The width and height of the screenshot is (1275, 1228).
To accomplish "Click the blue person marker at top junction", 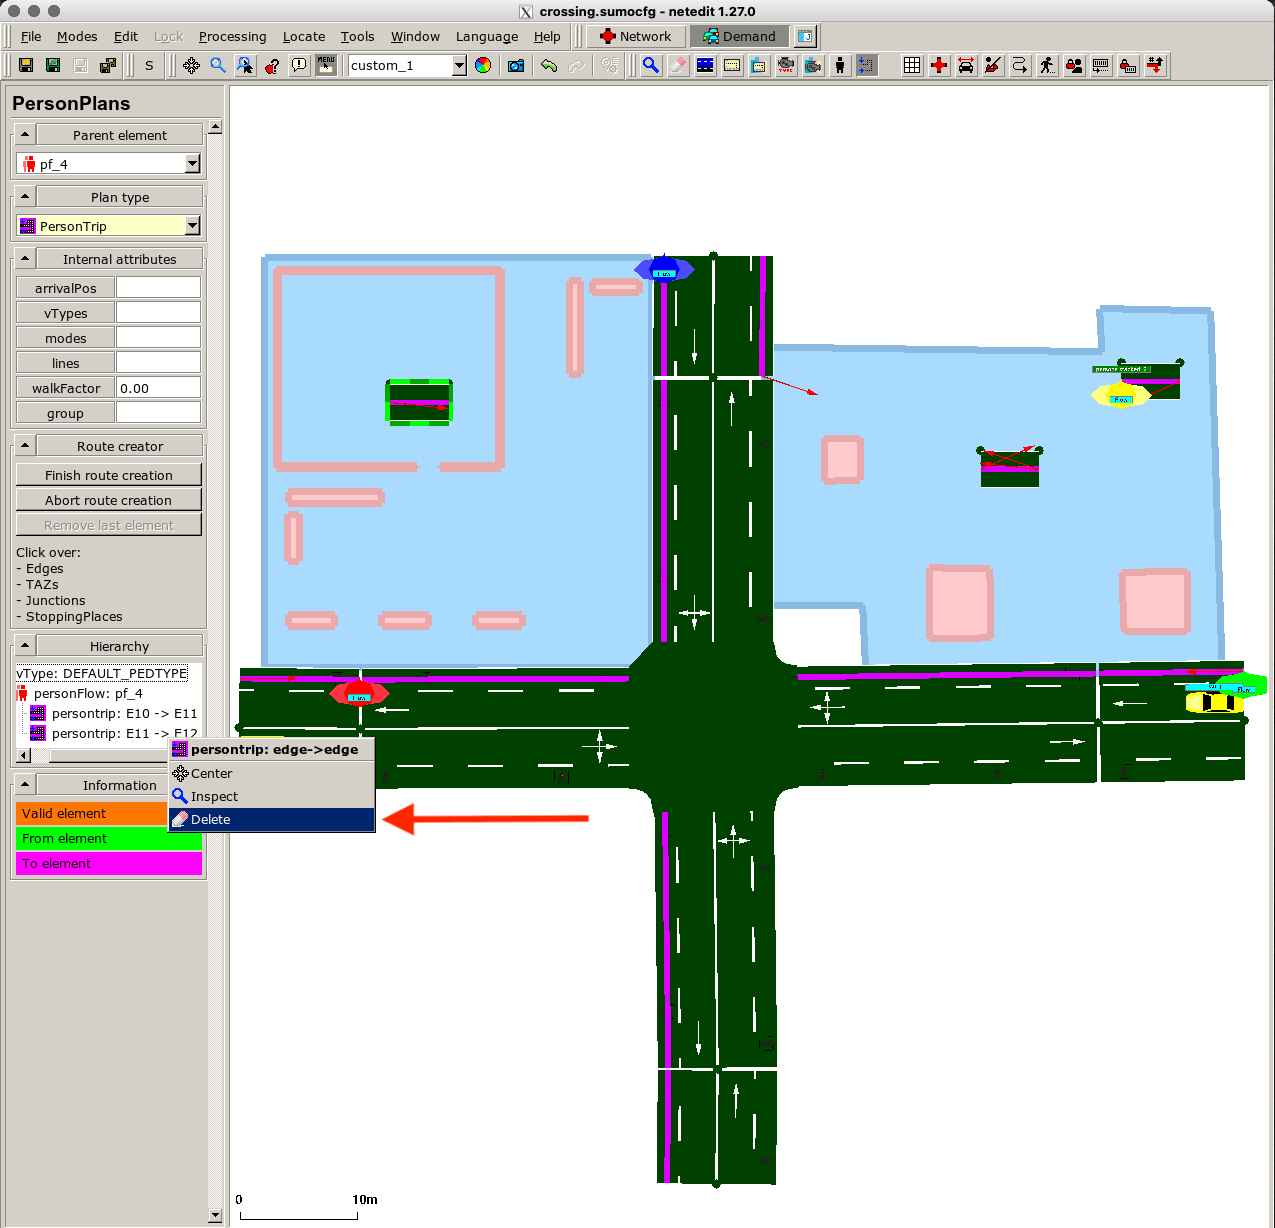I will click(664, 269).
